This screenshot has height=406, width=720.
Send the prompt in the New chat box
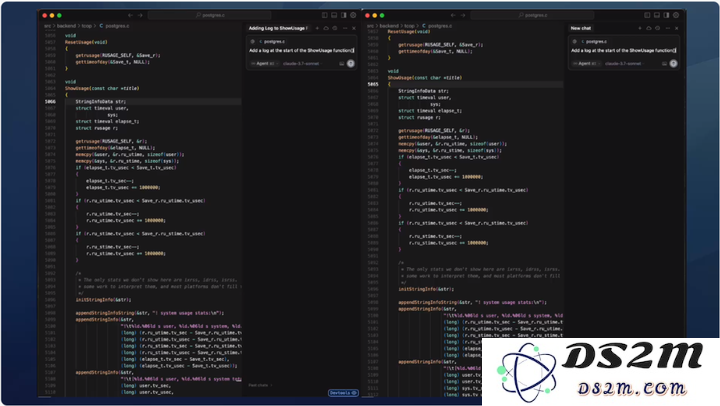[x=674, y=63]
